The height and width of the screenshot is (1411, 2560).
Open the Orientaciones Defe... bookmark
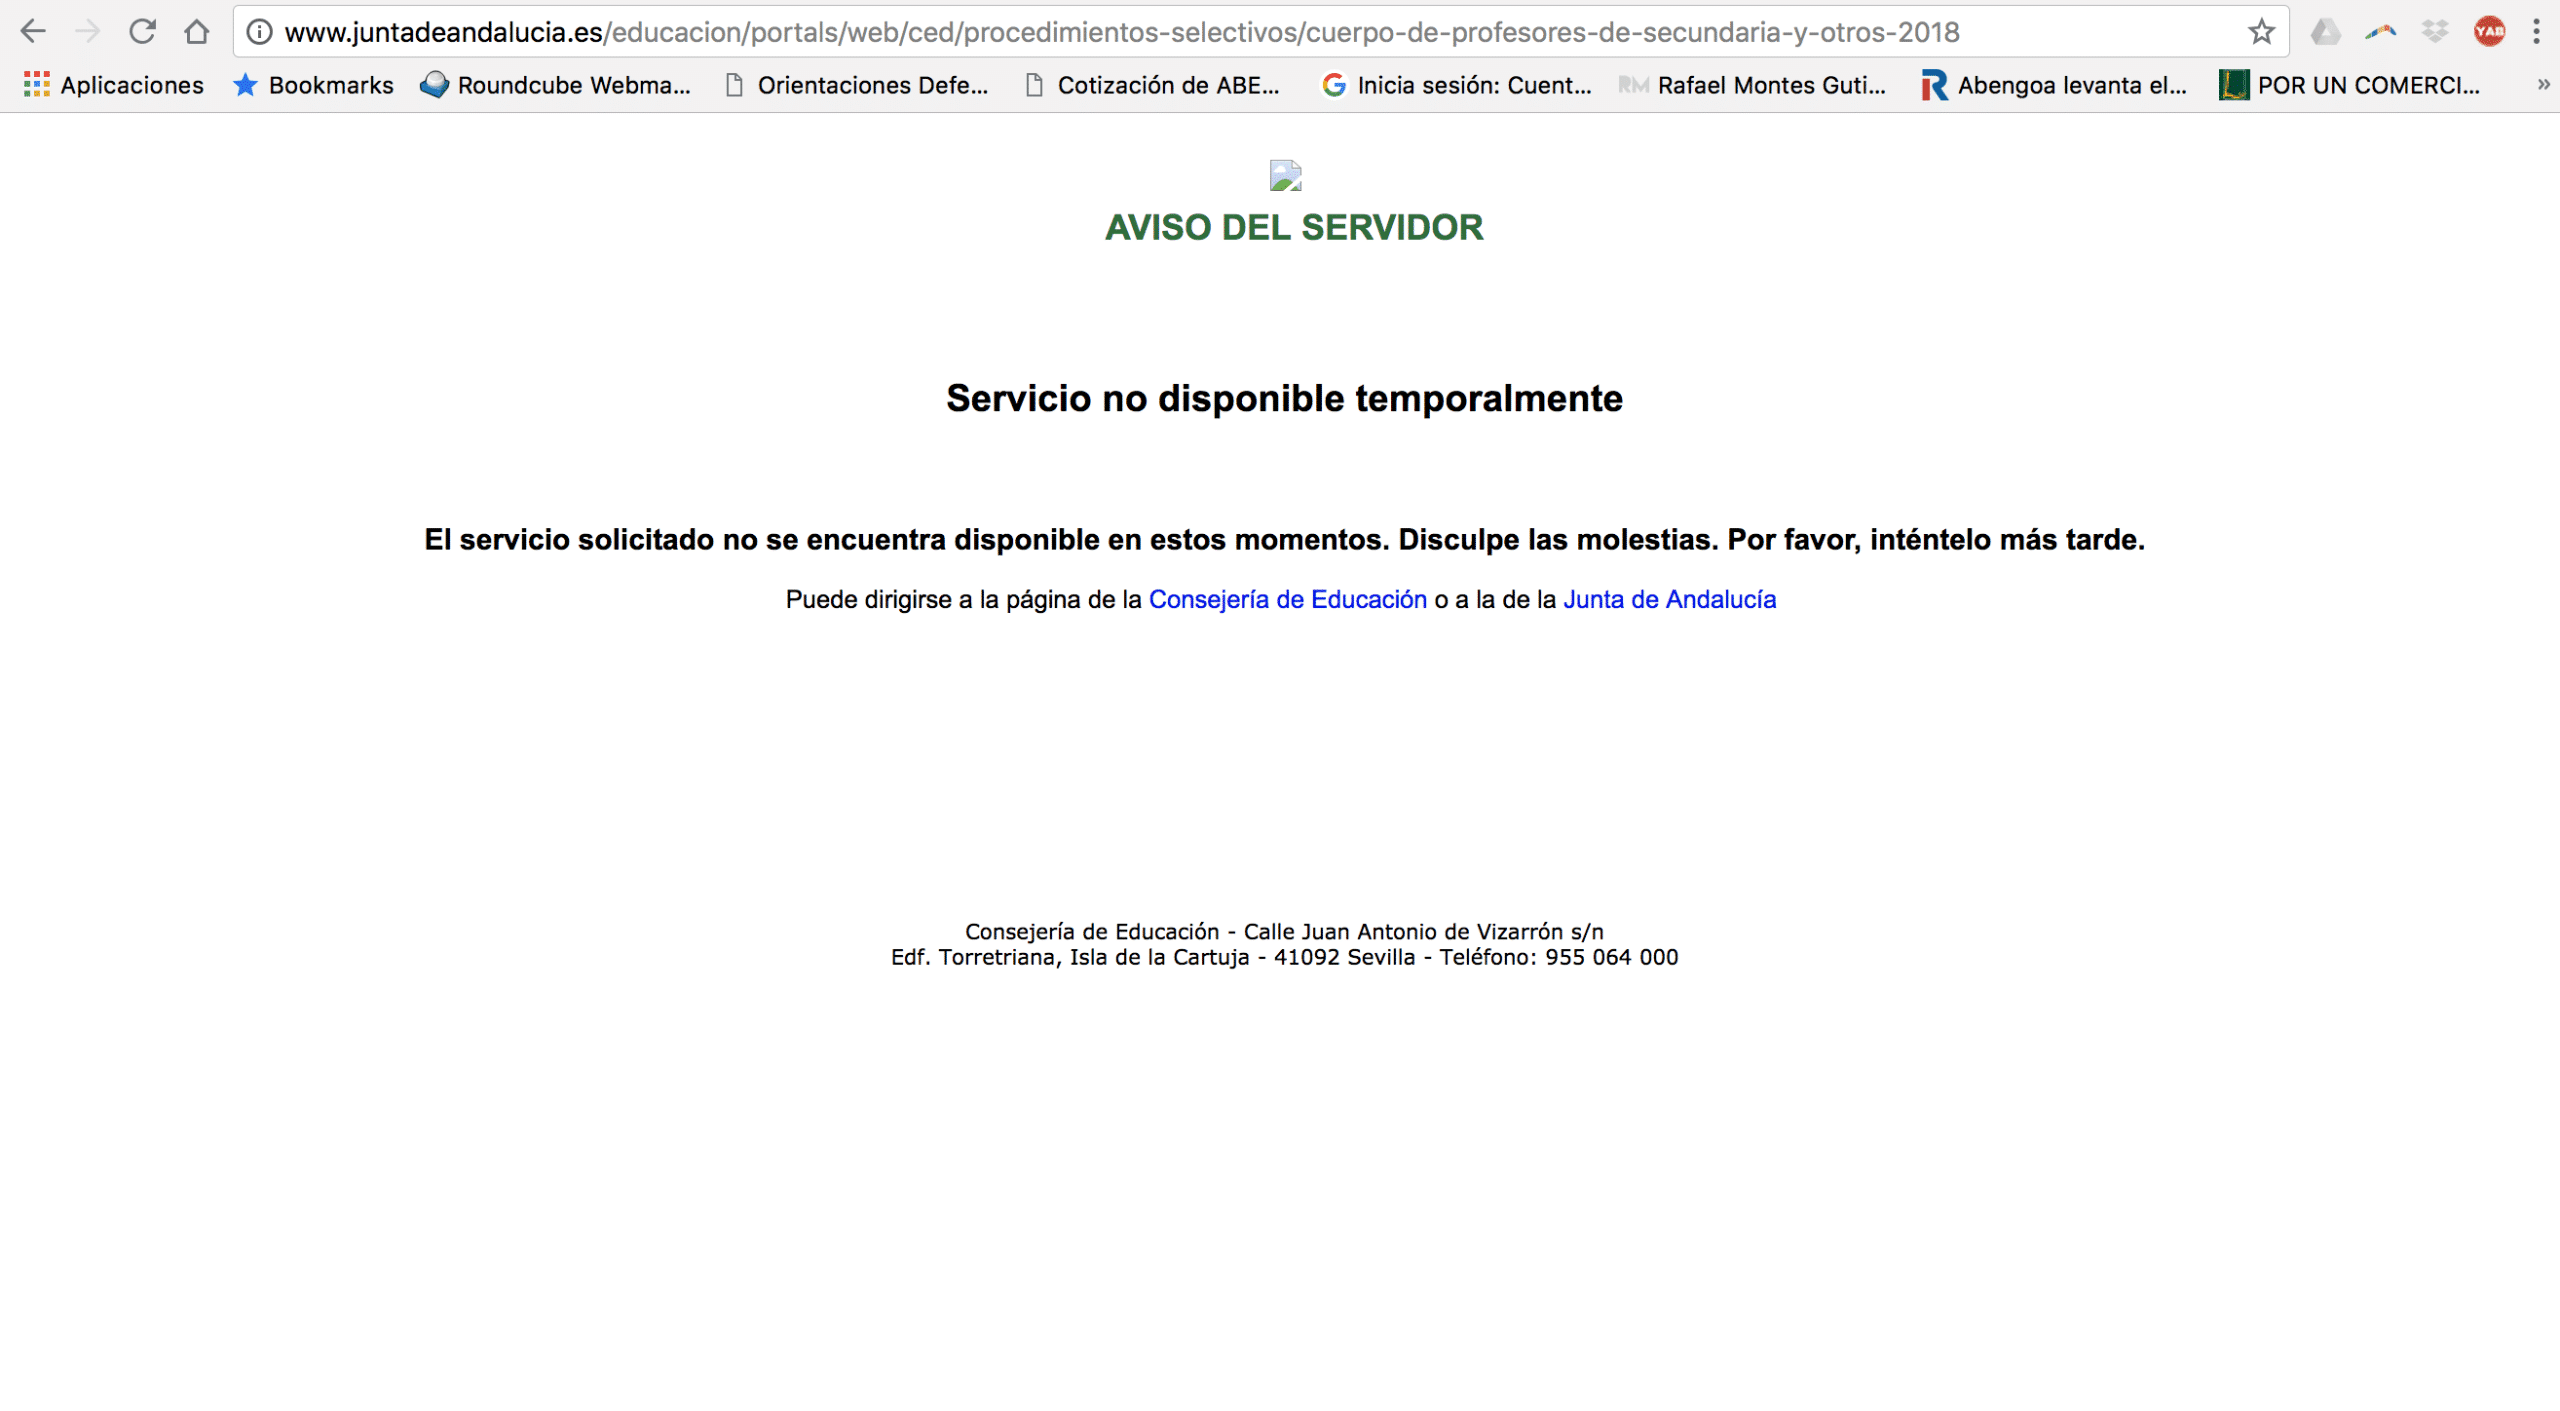(856, 85)
